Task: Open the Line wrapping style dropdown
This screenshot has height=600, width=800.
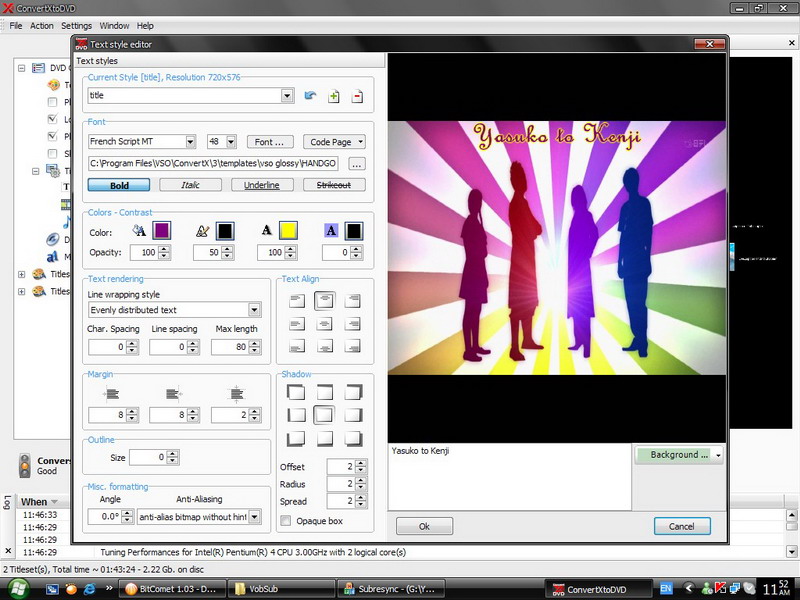Action: [255, 310]
